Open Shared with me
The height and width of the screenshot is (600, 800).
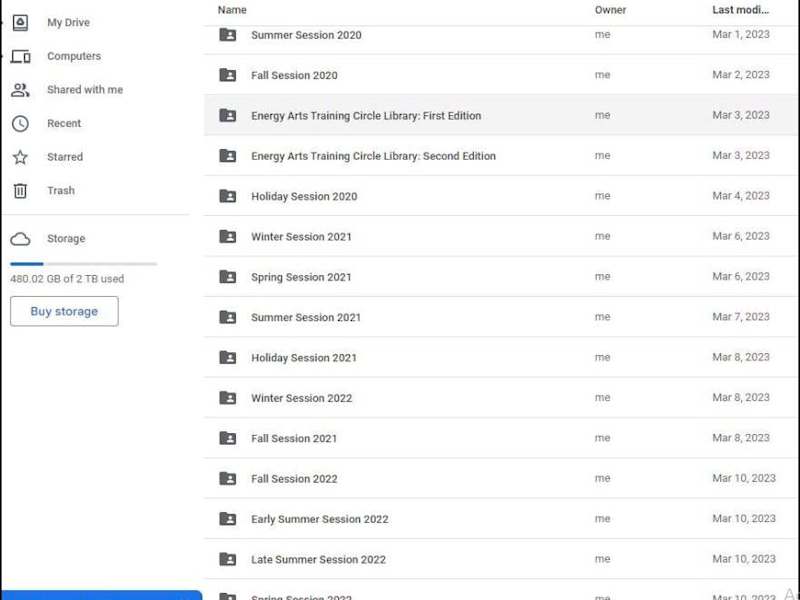[85, 90]
